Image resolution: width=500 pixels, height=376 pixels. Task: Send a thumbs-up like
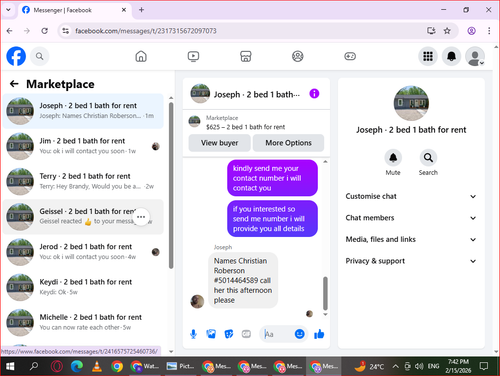(x=319, y=334)
